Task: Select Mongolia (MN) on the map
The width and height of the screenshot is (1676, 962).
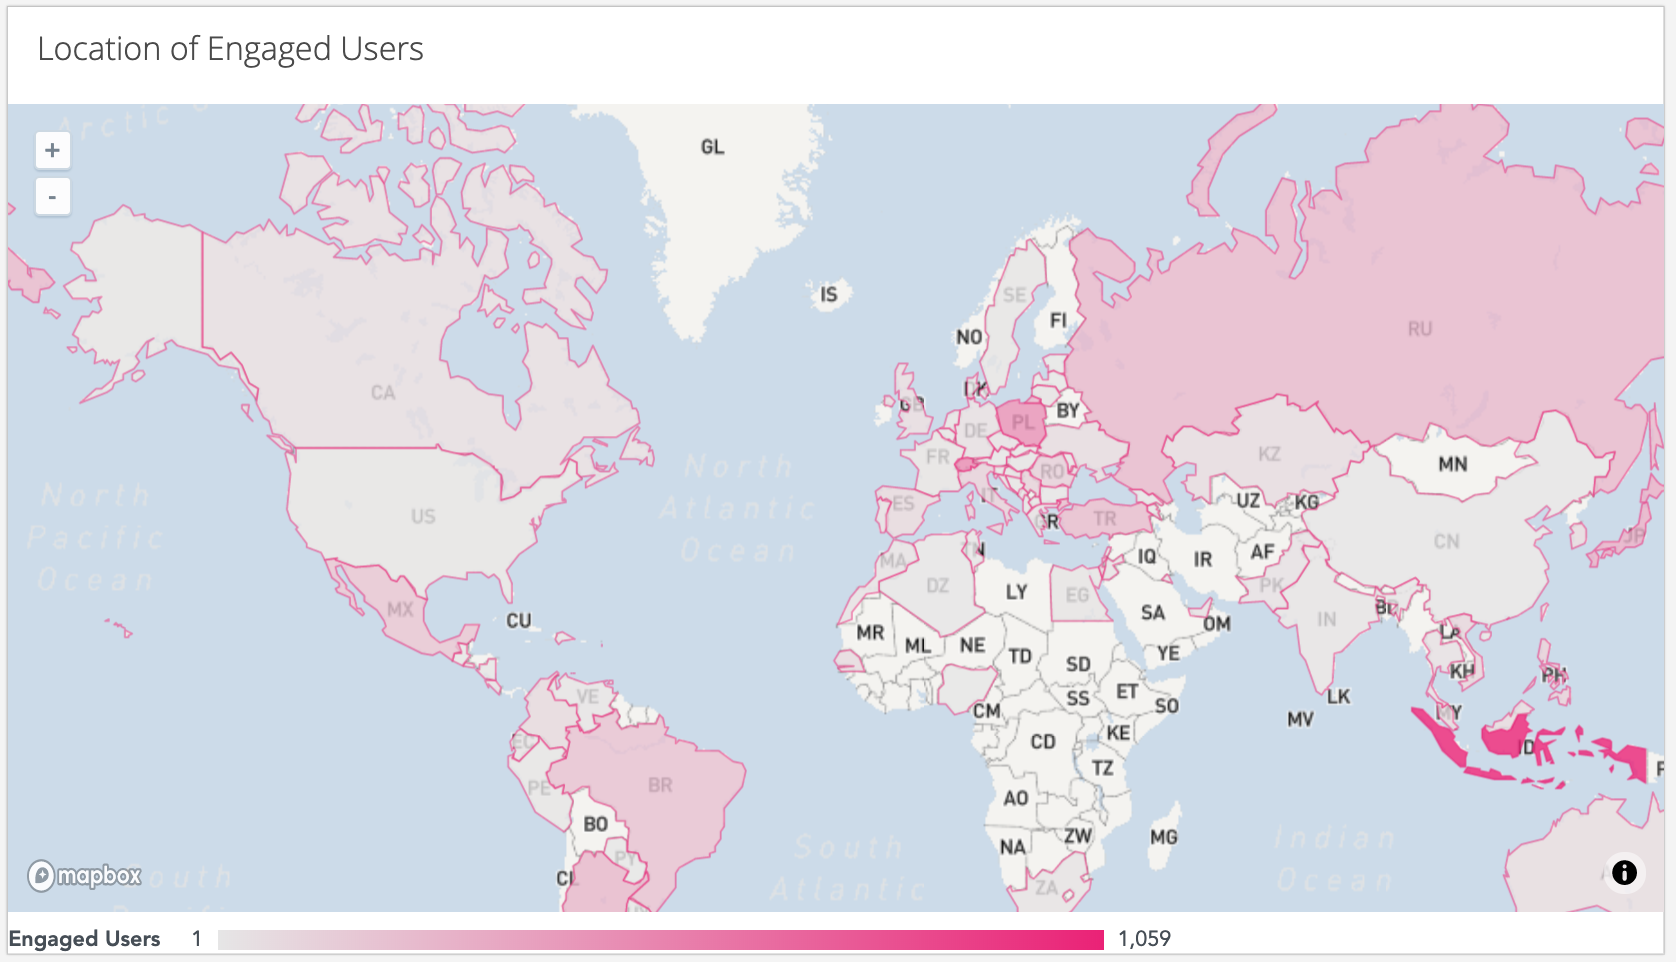Action: [x=1452, y=464]
